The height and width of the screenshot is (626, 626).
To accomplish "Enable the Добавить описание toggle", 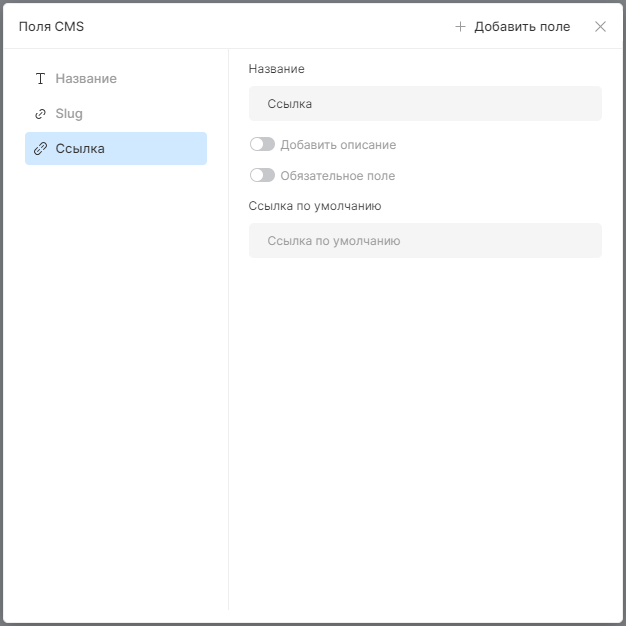I will coord(262,144).
